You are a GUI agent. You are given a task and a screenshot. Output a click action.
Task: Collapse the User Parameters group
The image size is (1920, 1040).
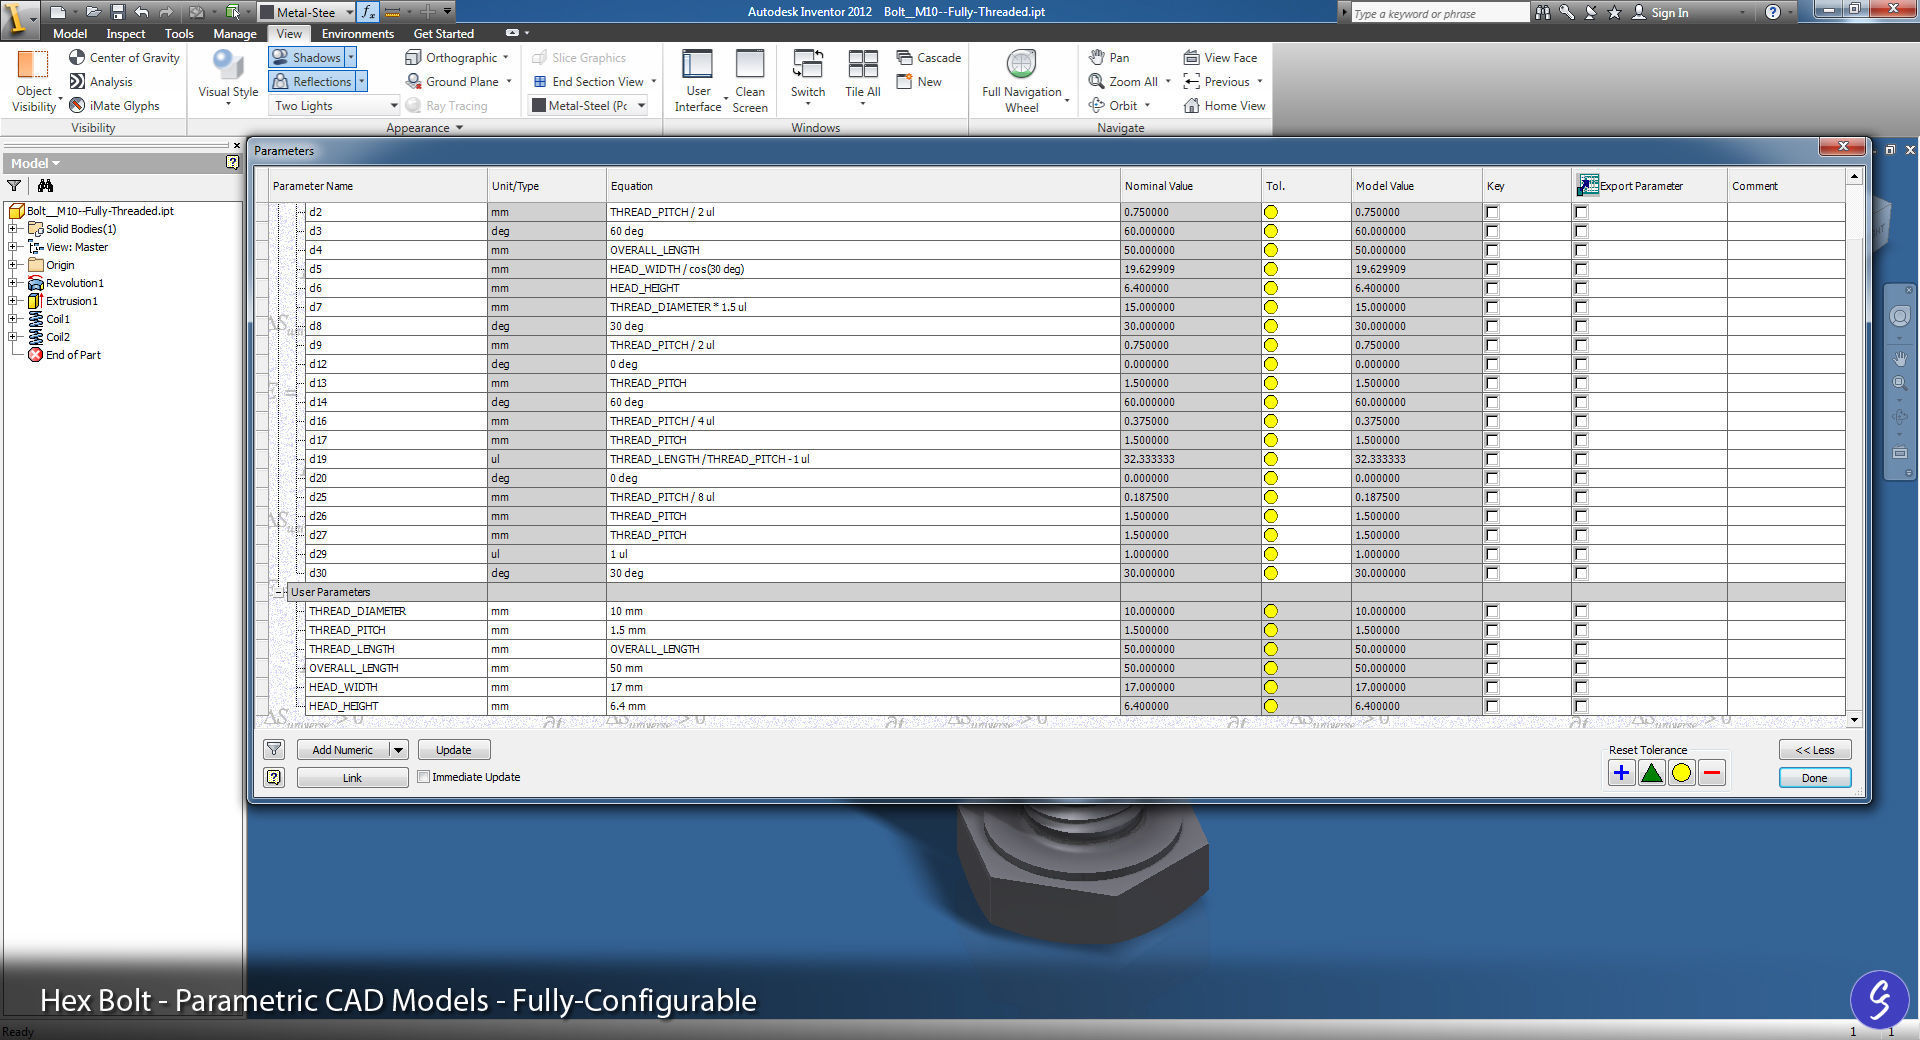point(279,592)
